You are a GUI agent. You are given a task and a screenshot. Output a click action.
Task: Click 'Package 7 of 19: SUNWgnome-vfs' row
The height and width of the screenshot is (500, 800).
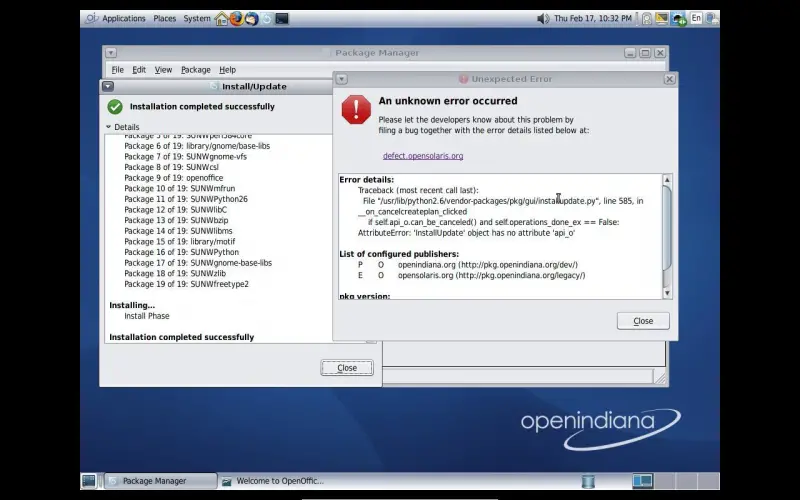pyautogui.click(x=185, y=157)
